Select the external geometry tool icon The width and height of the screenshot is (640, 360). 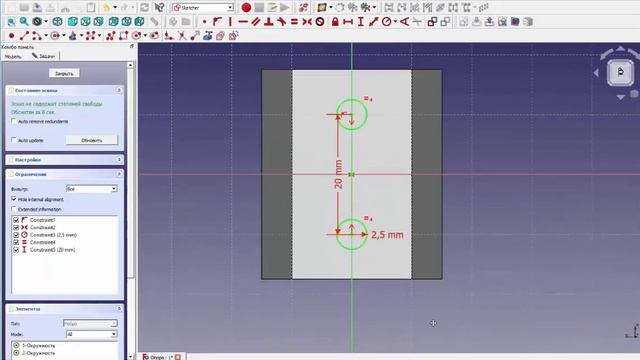tap(208, 36)
